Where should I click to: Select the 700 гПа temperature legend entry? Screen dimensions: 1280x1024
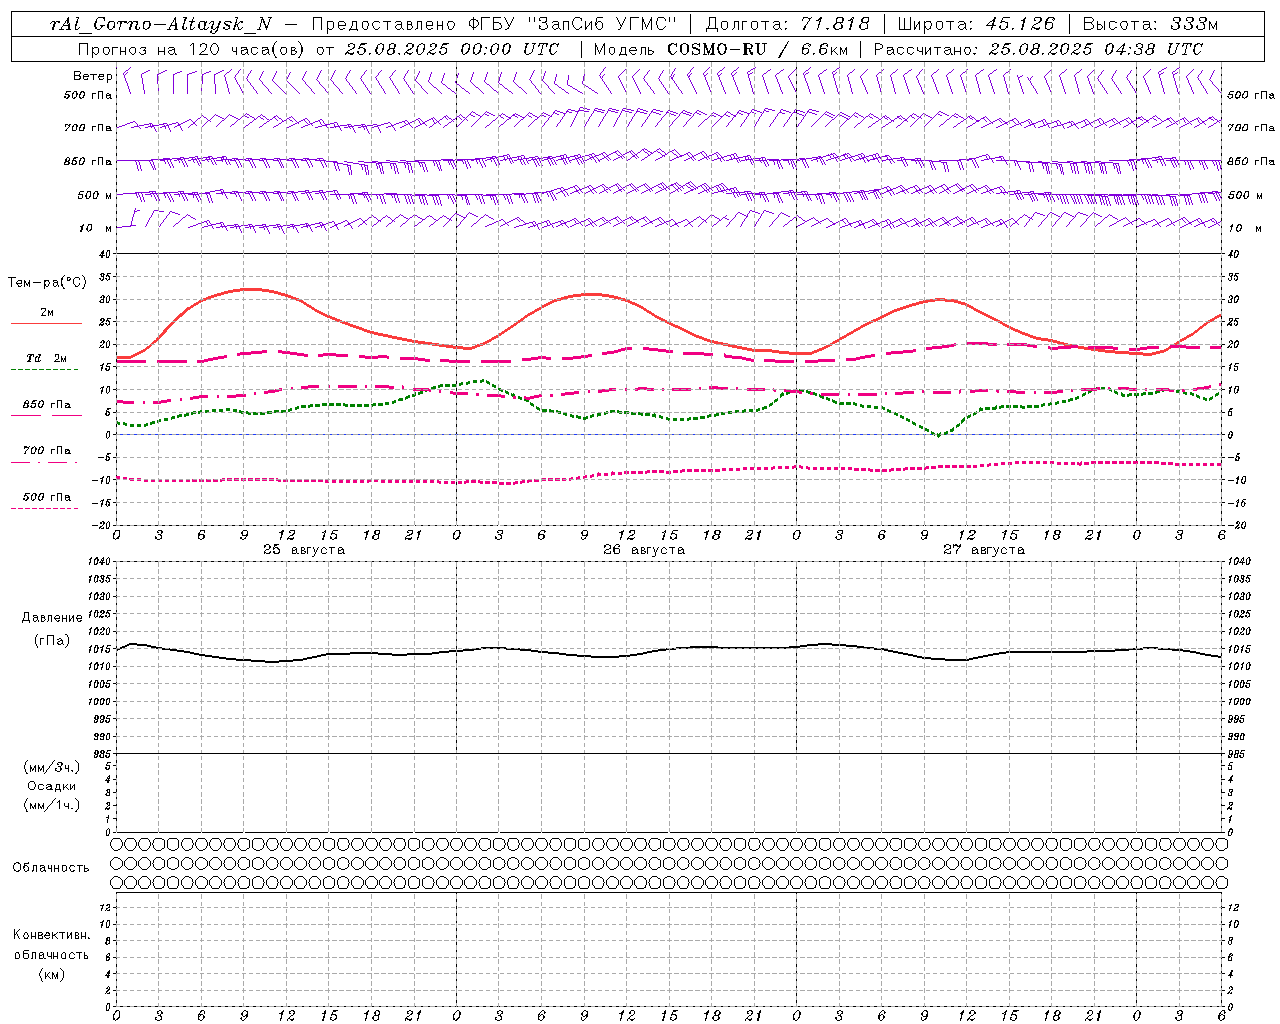(x=47, y=451)
